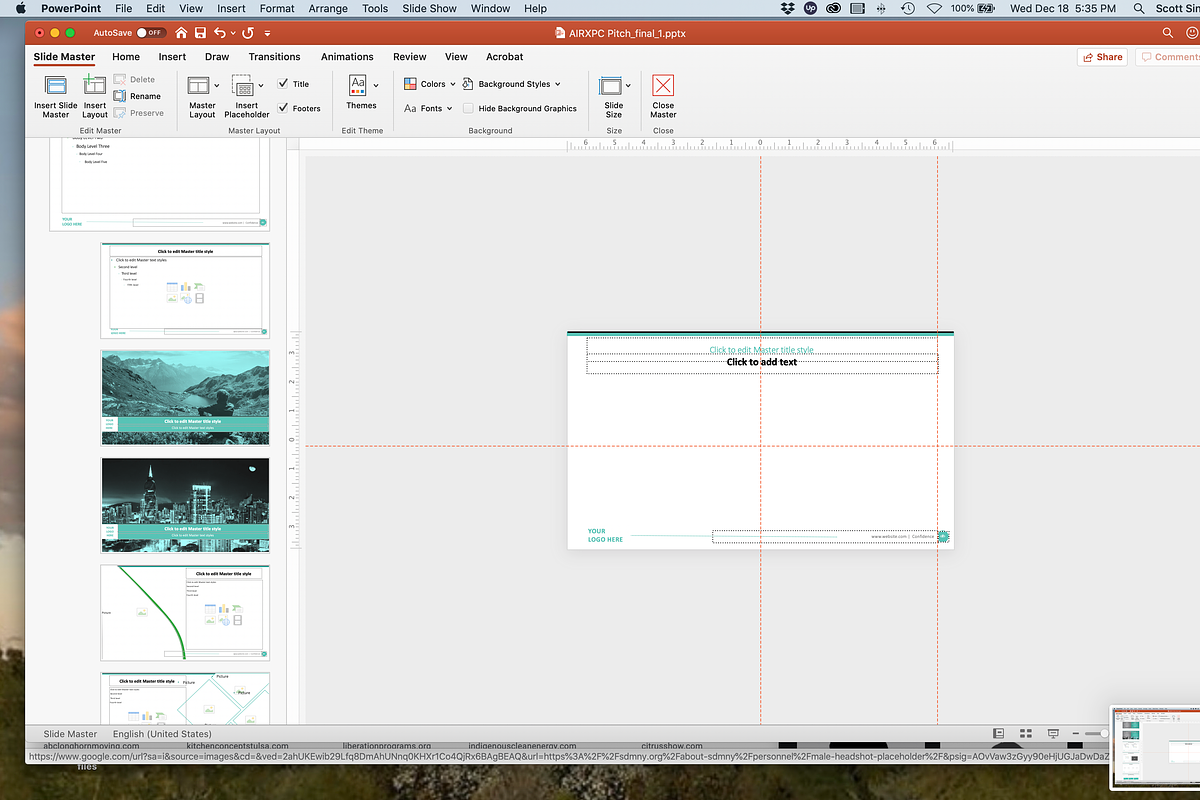This screenshot has height=800, width=1200.
Task: Click the Creative Cloud menu bar icon
Action: 832,8
